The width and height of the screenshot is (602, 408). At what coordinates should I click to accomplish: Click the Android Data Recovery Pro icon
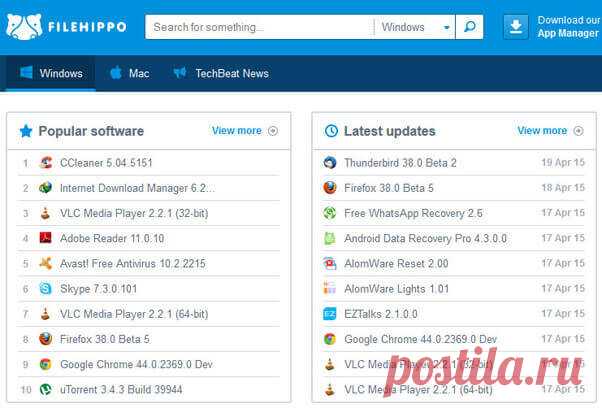330,238
